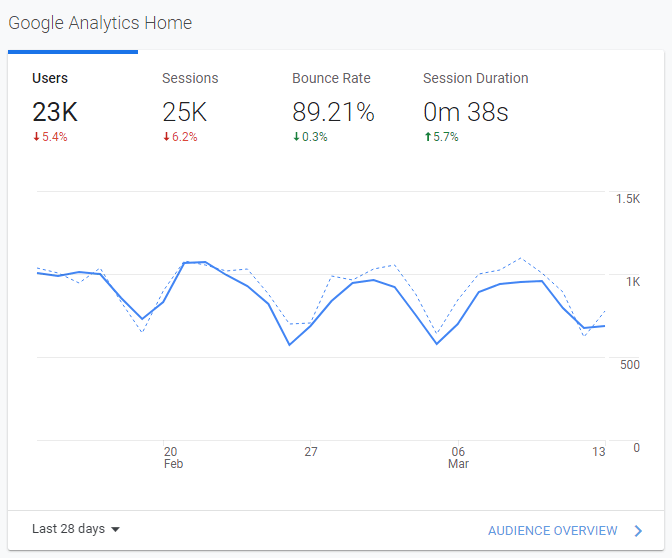This screenshot has width=672, height=558.
Task: Click the green 0.3% change indicator
Action: click(x=310, y=137)
